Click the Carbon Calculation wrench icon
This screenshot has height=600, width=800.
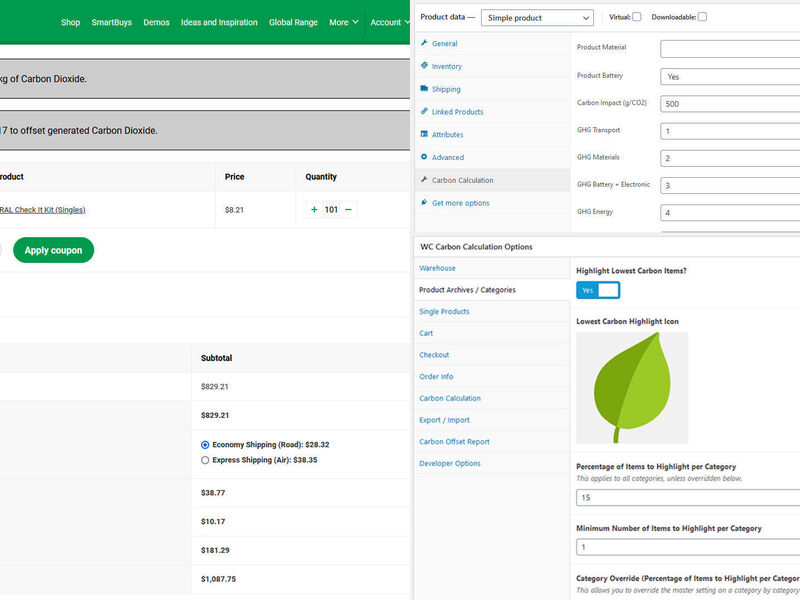click(x=424, y=180)
